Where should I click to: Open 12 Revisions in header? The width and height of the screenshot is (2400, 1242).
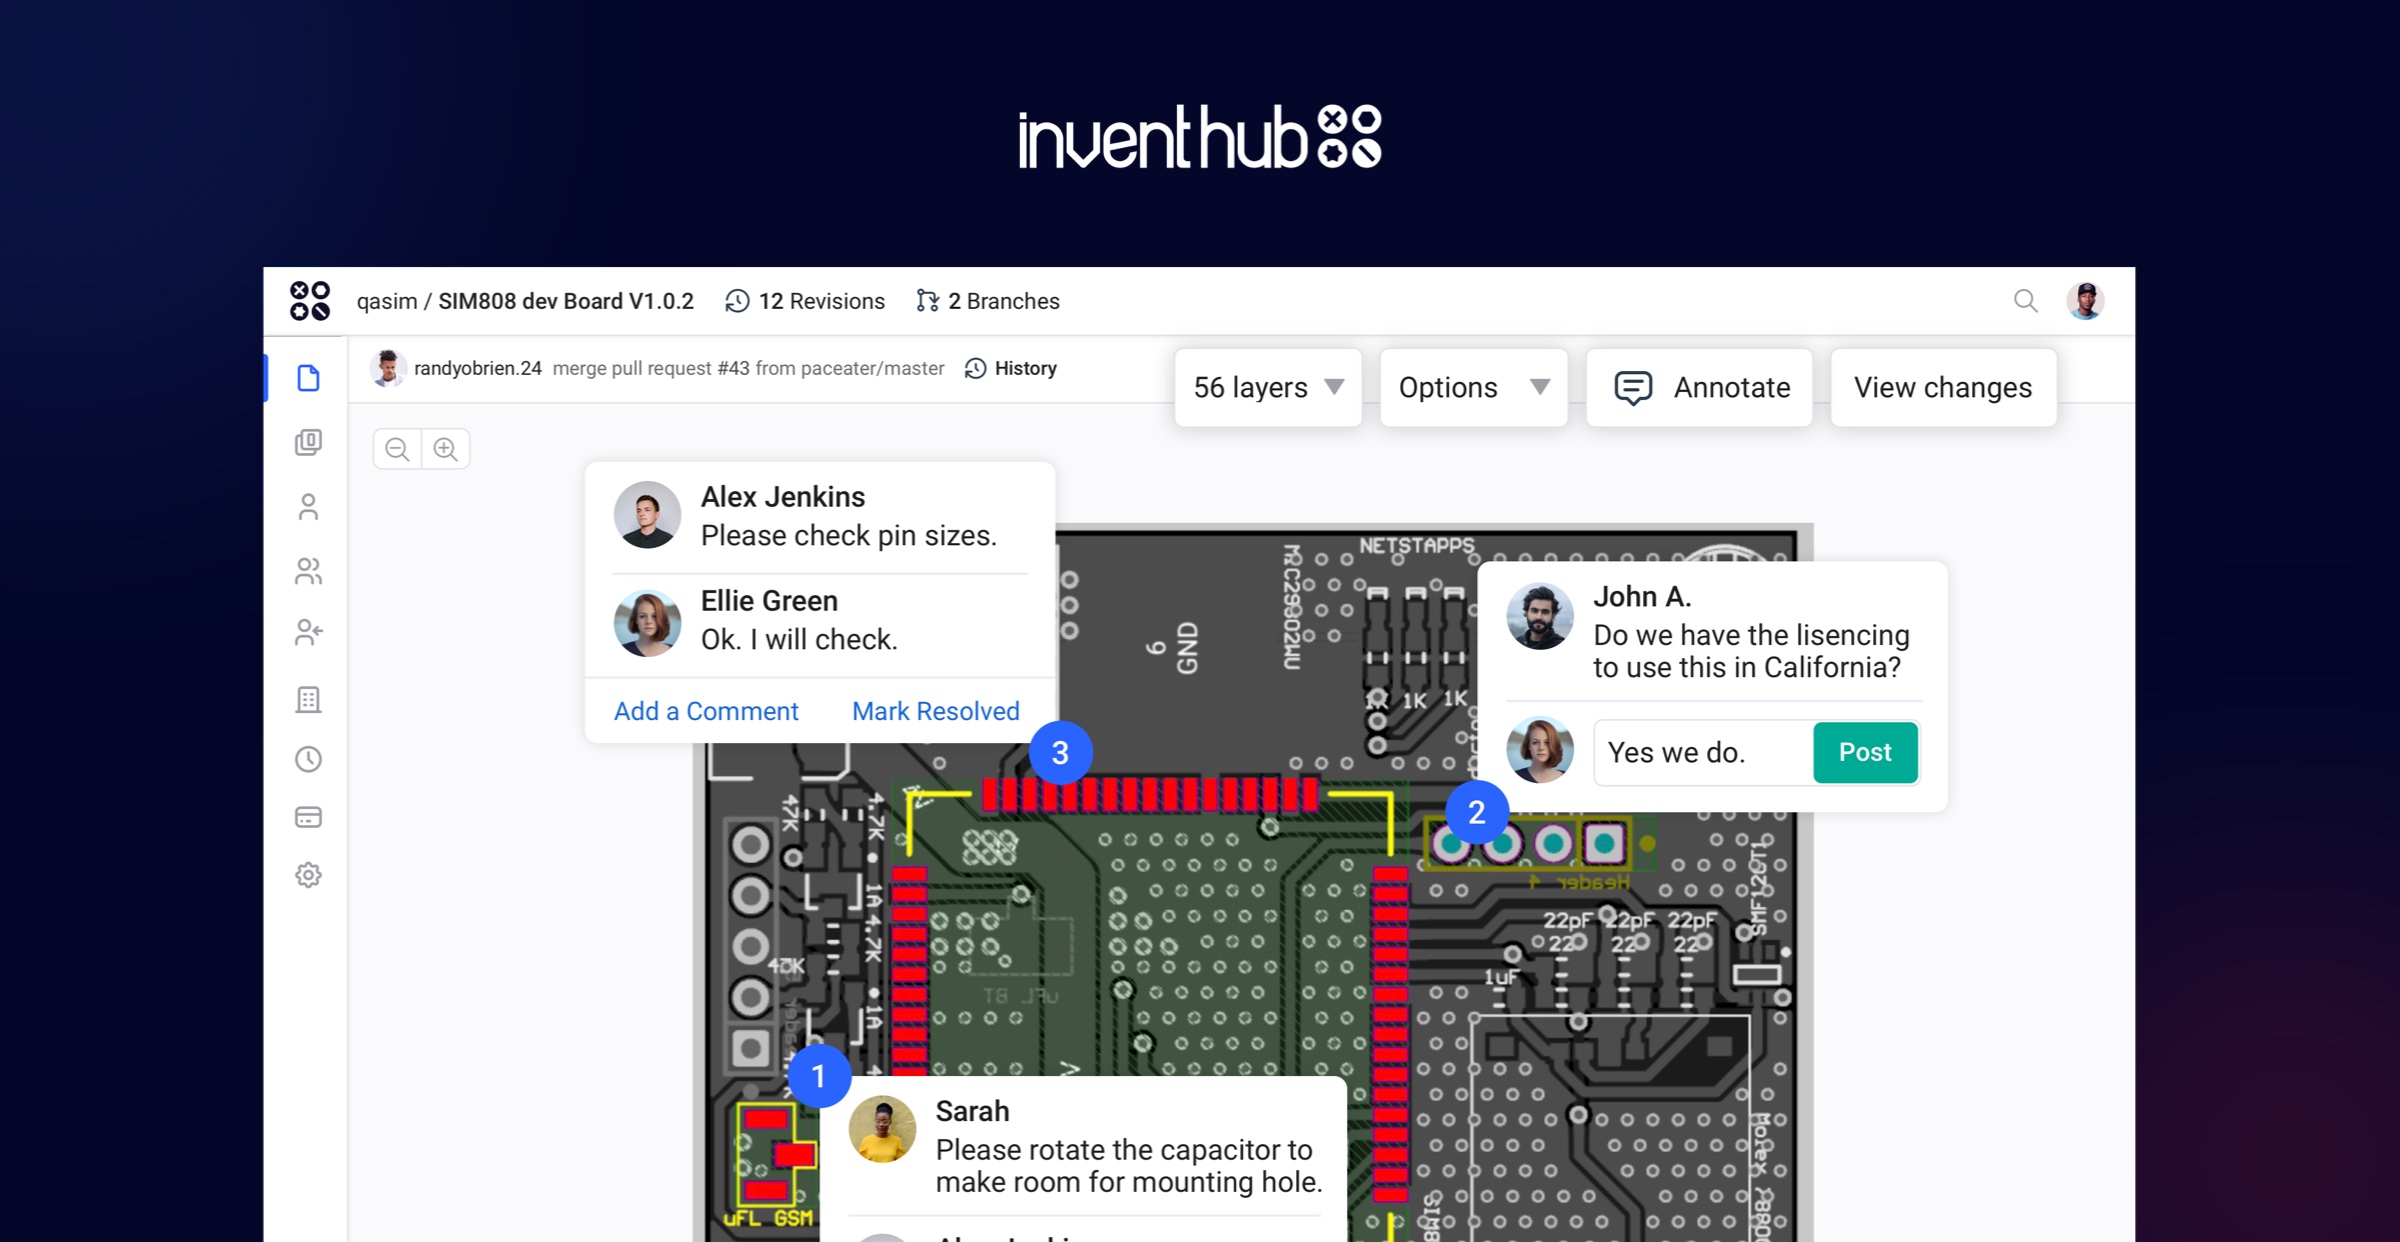pos(805,301)
